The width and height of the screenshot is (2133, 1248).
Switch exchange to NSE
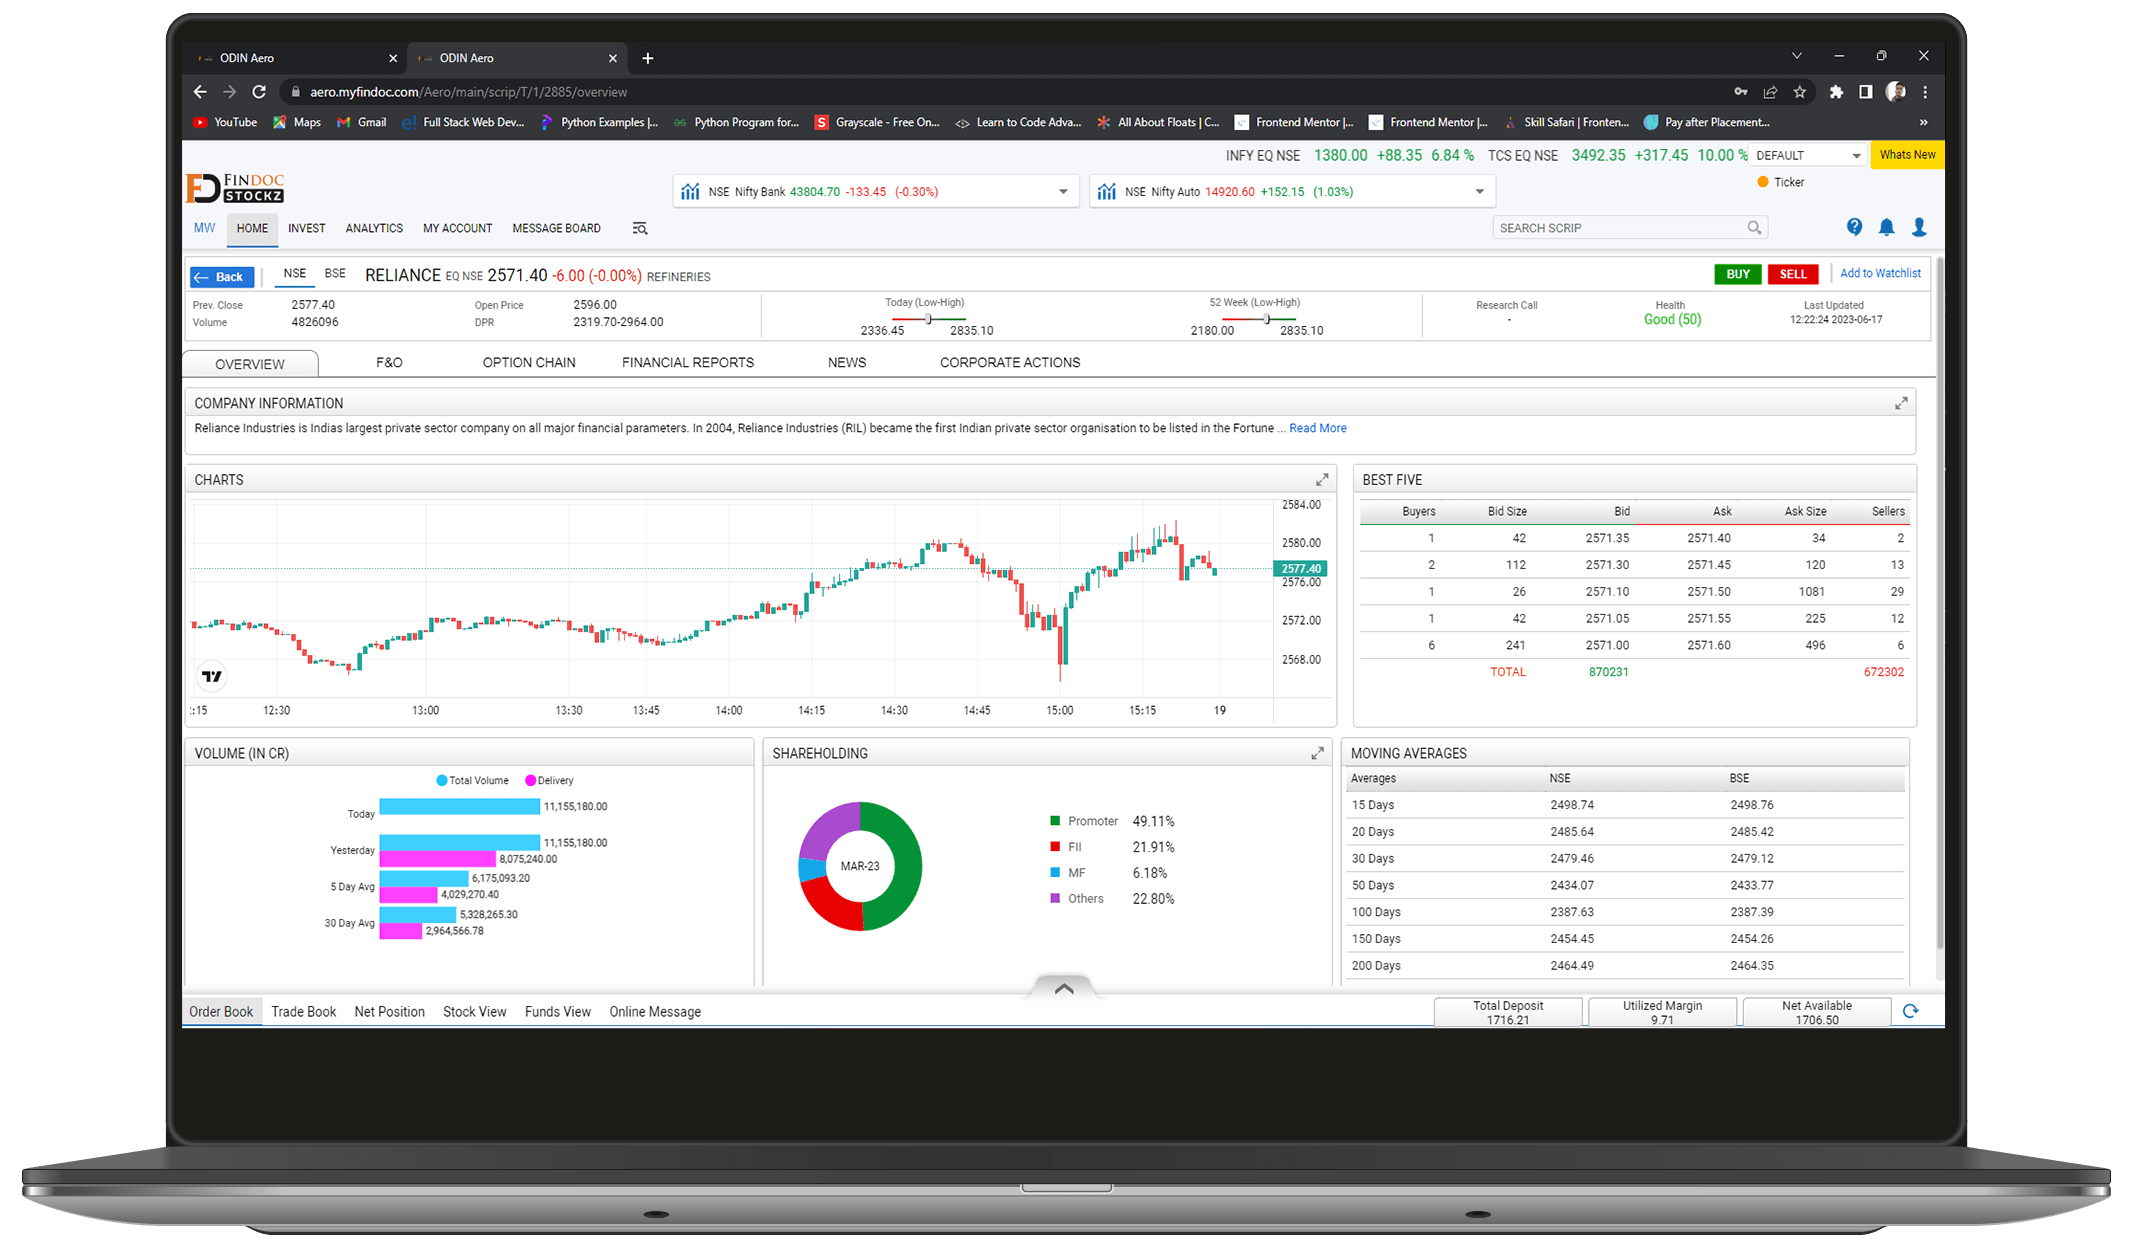point(294,273)
